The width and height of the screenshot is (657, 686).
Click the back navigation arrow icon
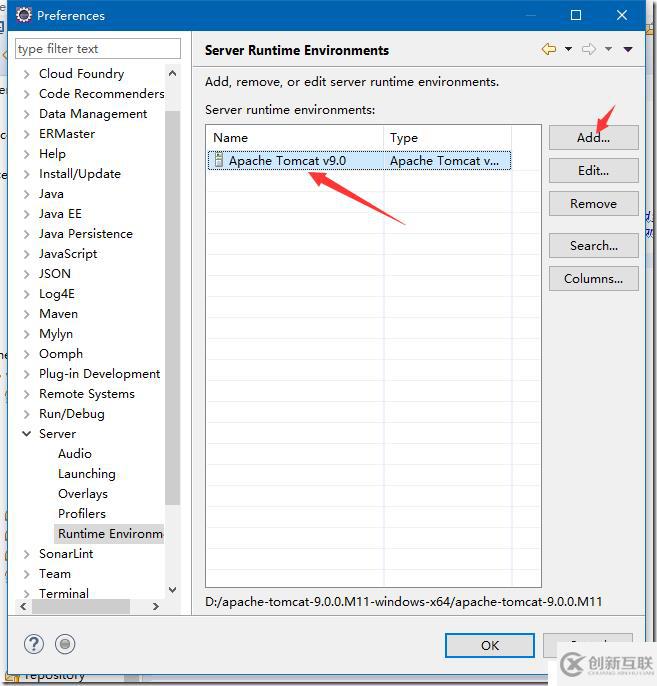tap(549, 49)
